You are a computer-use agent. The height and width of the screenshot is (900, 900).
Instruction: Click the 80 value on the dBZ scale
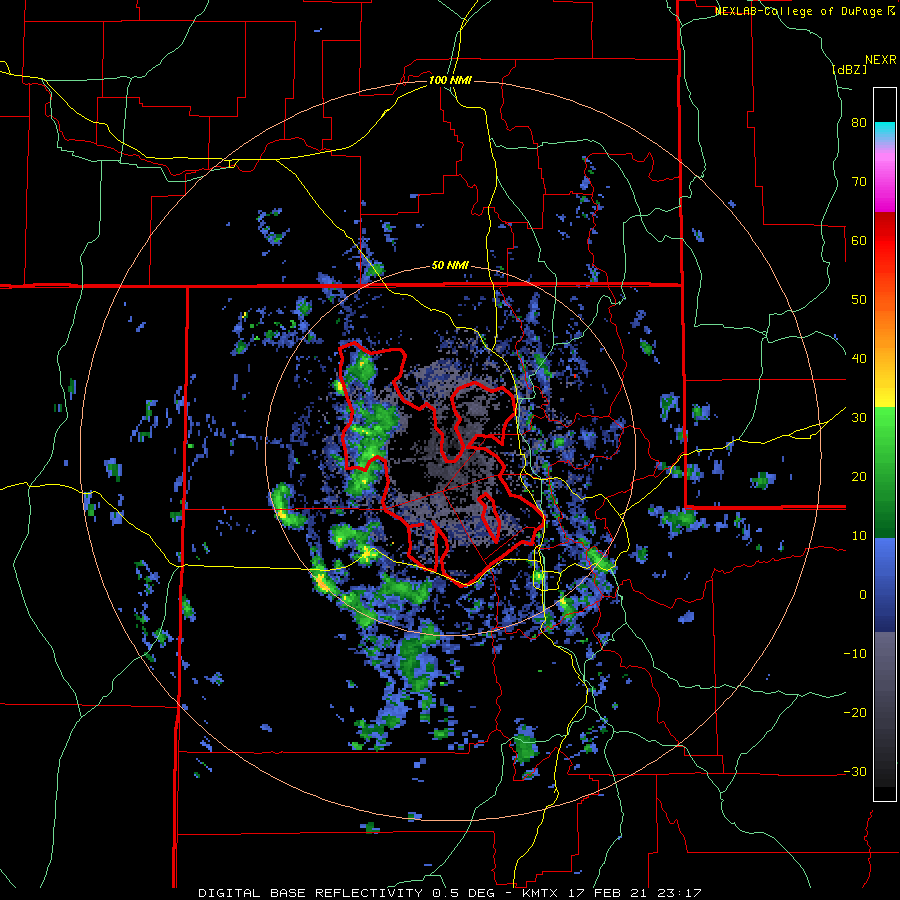[859, 123]
